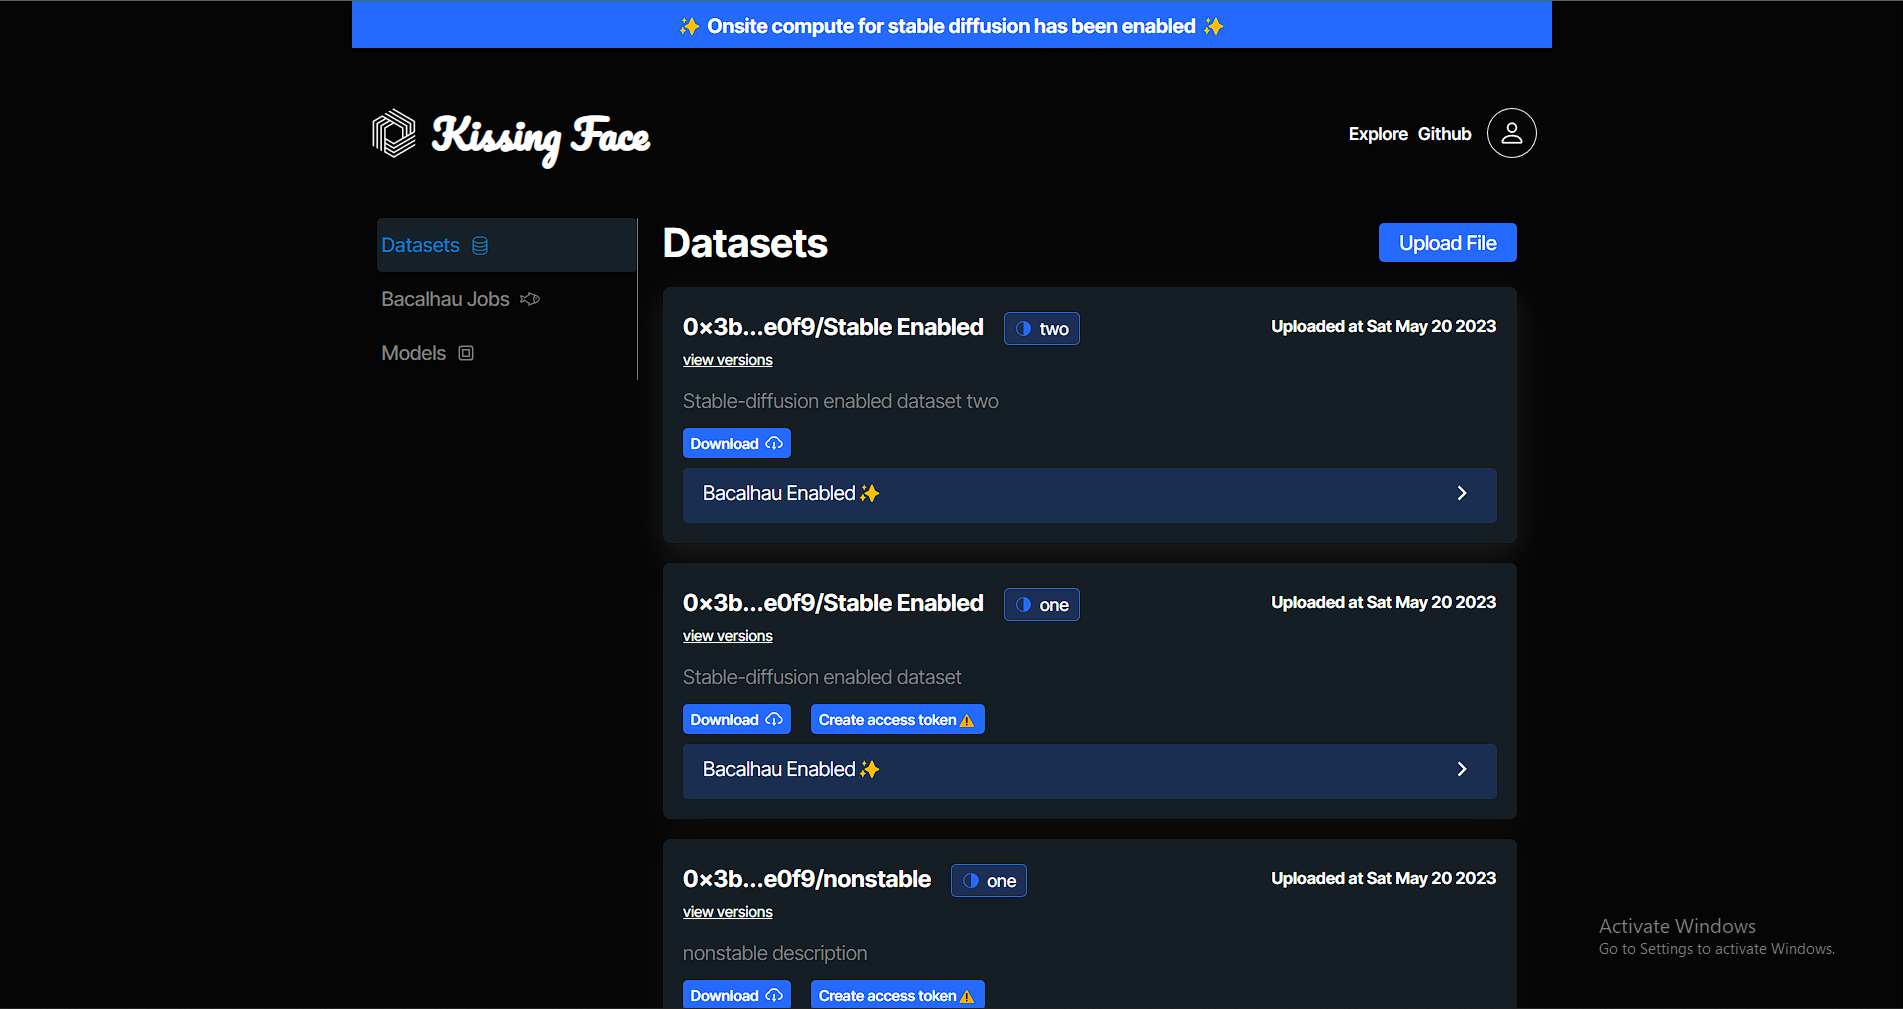The height and width of the screenshot is (1009, 1903).
Task: Open view versions for Stable Enabled one
Action: pyautogui.click(x=727, y=636)
